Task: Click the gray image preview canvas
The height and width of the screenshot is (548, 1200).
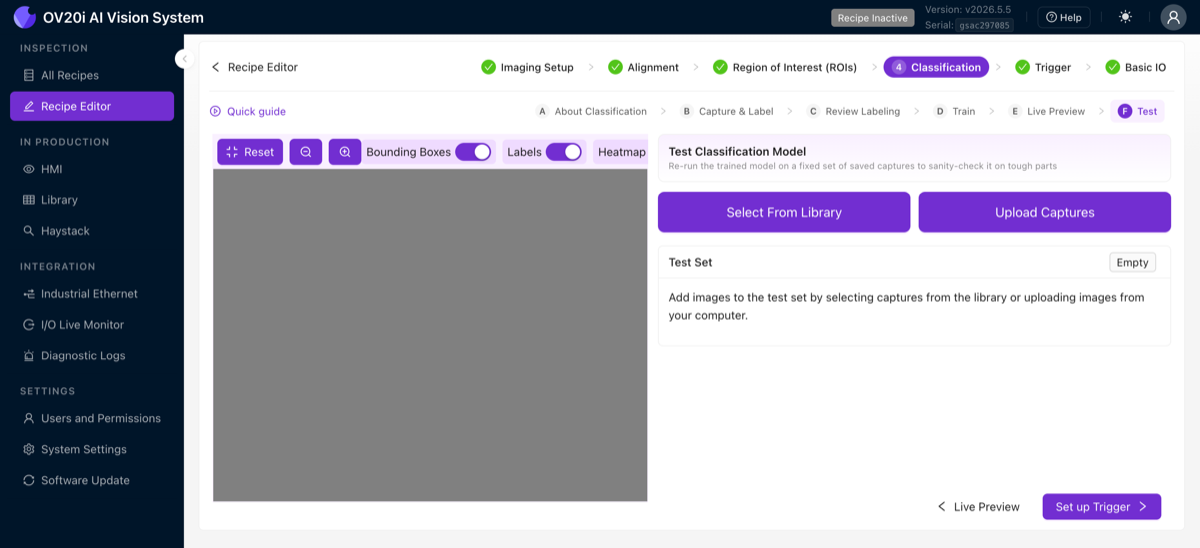Action: (430, 335)
